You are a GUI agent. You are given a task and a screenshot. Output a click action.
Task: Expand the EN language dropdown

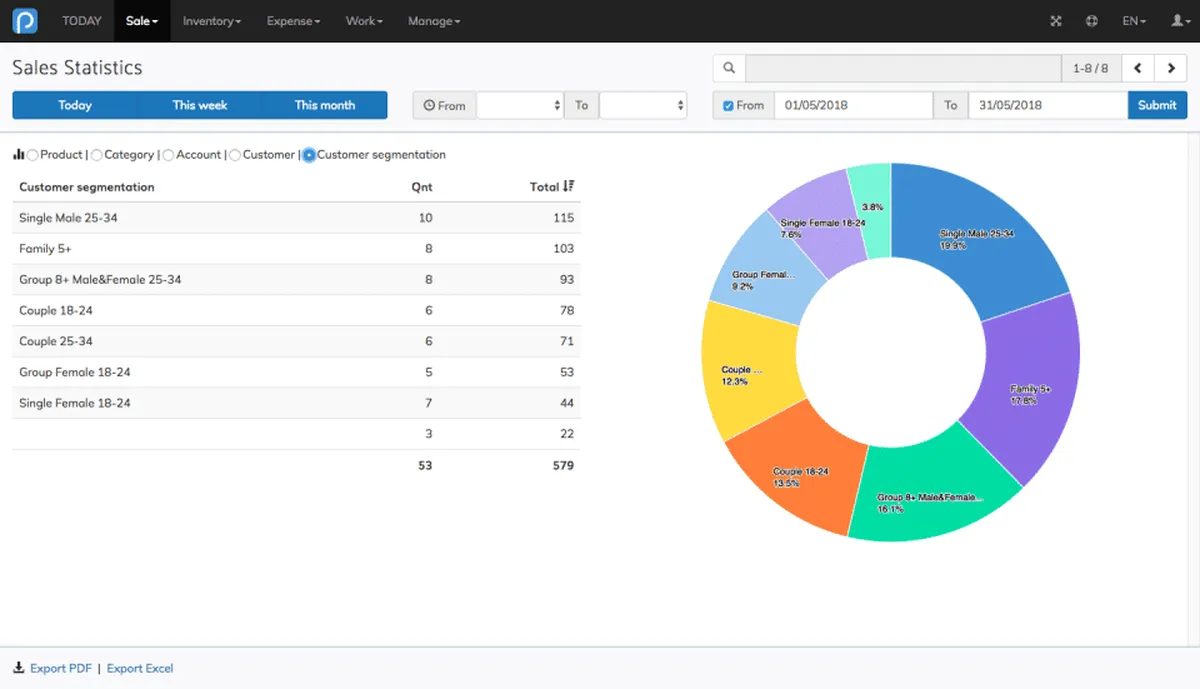click(x=1133, y=21)
